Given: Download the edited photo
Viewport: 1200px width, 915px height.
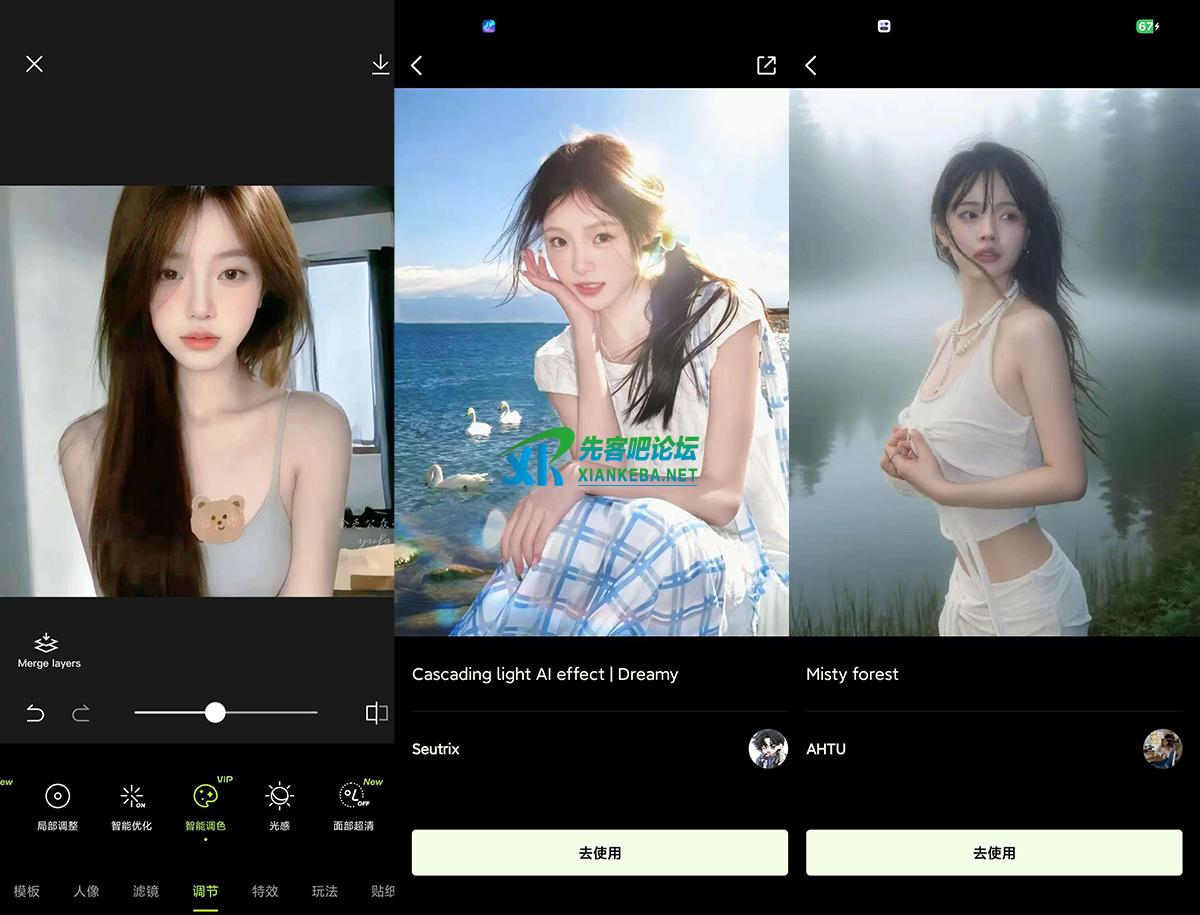Looking at the screenshot, I should (x=380, y=65).
